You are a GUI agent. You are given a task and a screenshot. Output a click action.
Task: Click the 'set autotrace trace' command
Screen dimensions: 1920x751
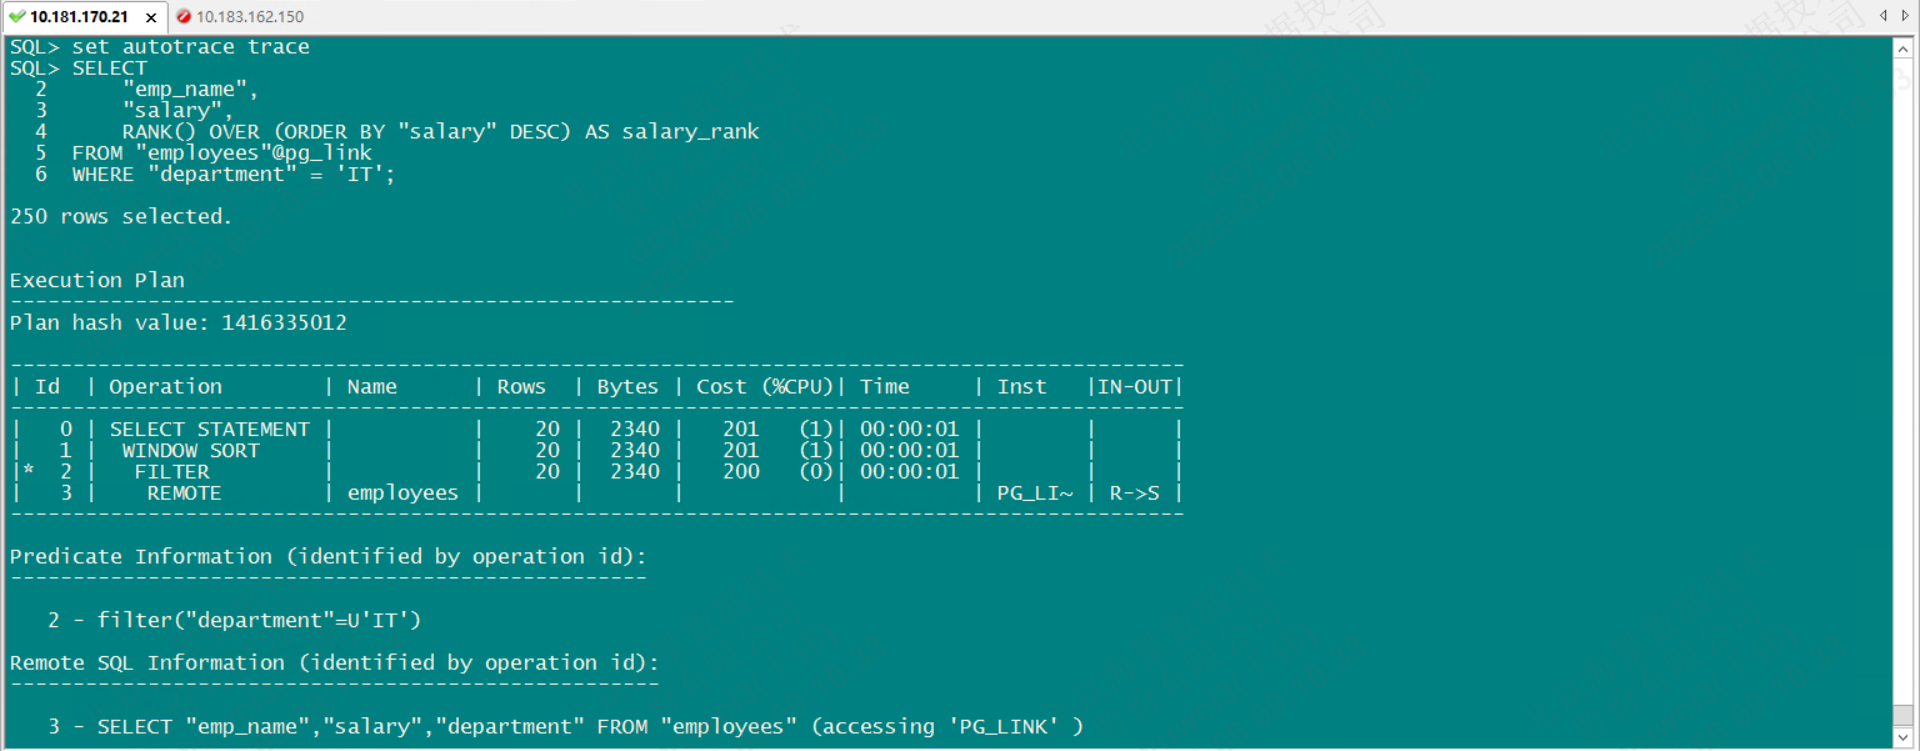pos(190,47)
